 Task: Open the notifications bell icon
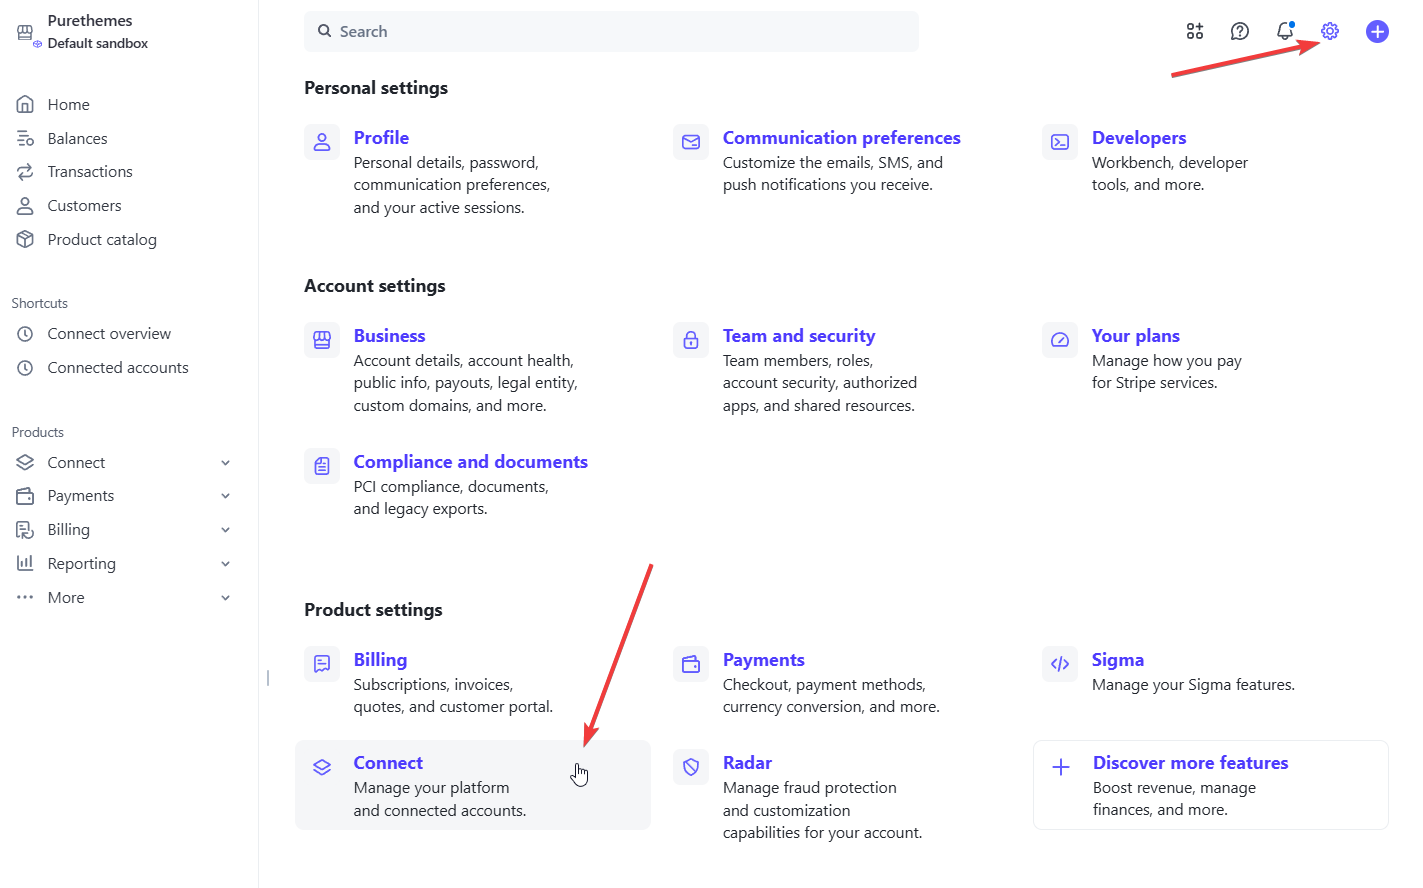tap(1285, 31)
